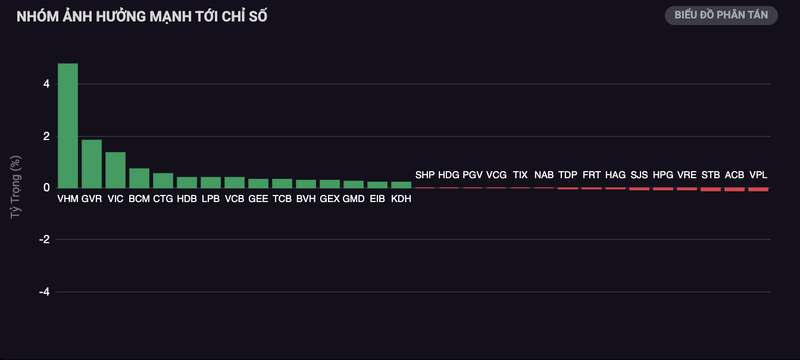Click the HPG ticker label
800x360 pixels.
click(663, 175)
